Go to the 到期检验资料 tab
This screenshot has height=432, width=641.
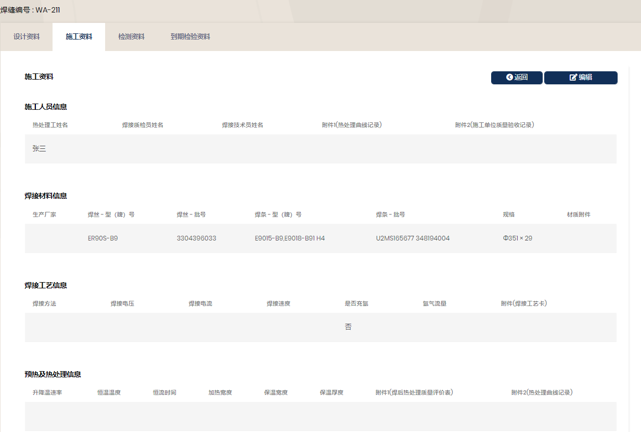(190, 37)
